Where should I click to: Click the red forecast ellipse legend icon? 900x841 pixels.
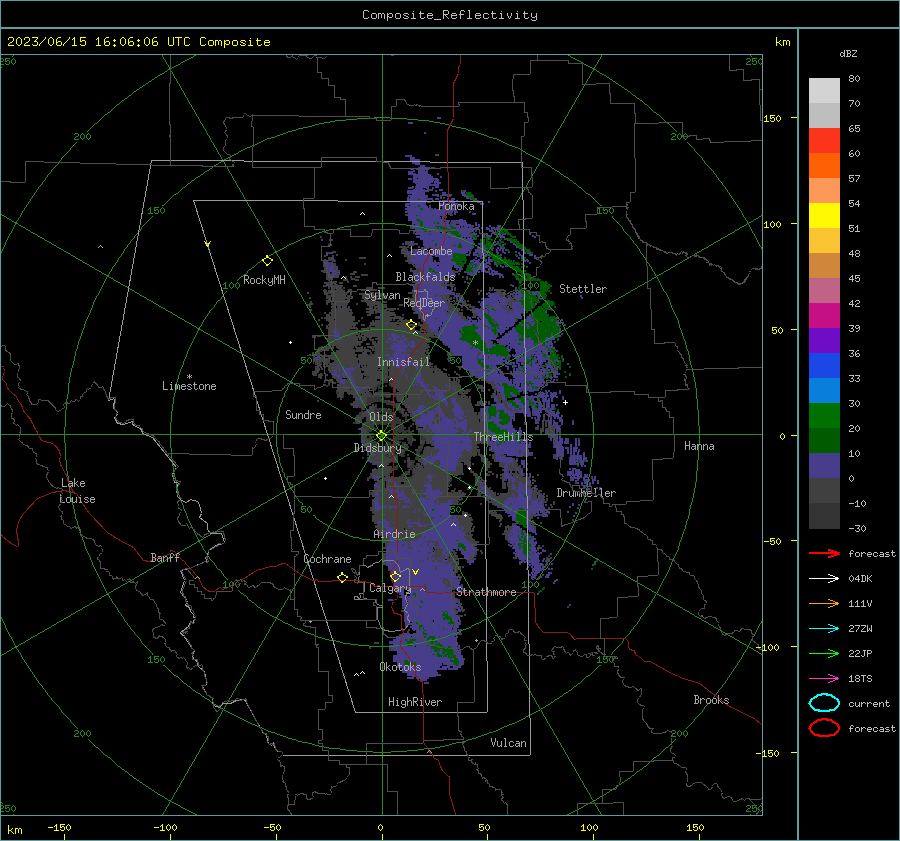pyautogui.click(x=824, y=728)
